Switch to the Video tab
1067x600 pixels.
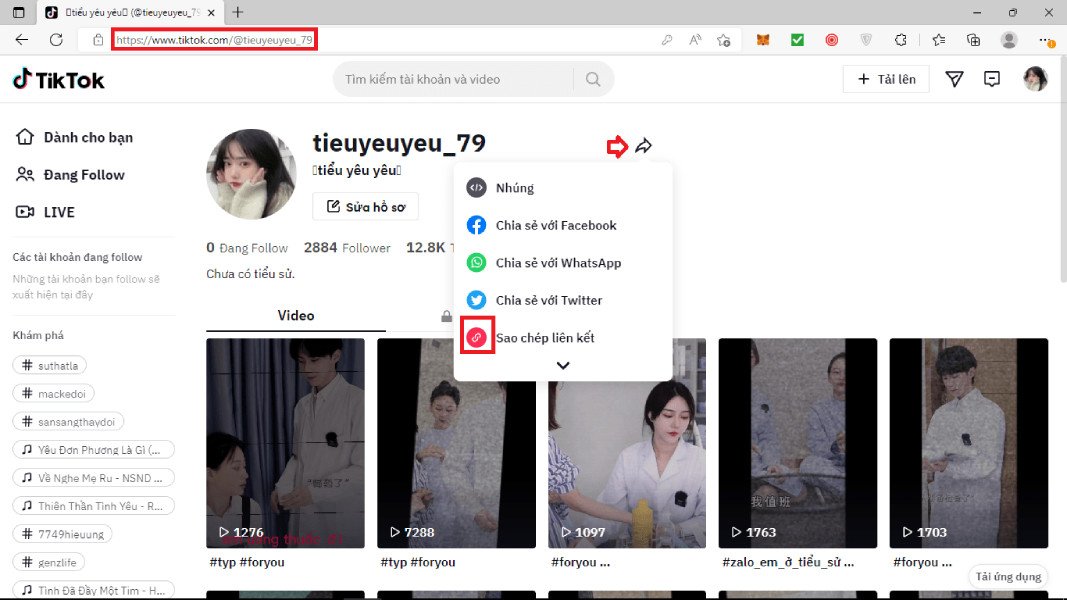tap(295, 315)
